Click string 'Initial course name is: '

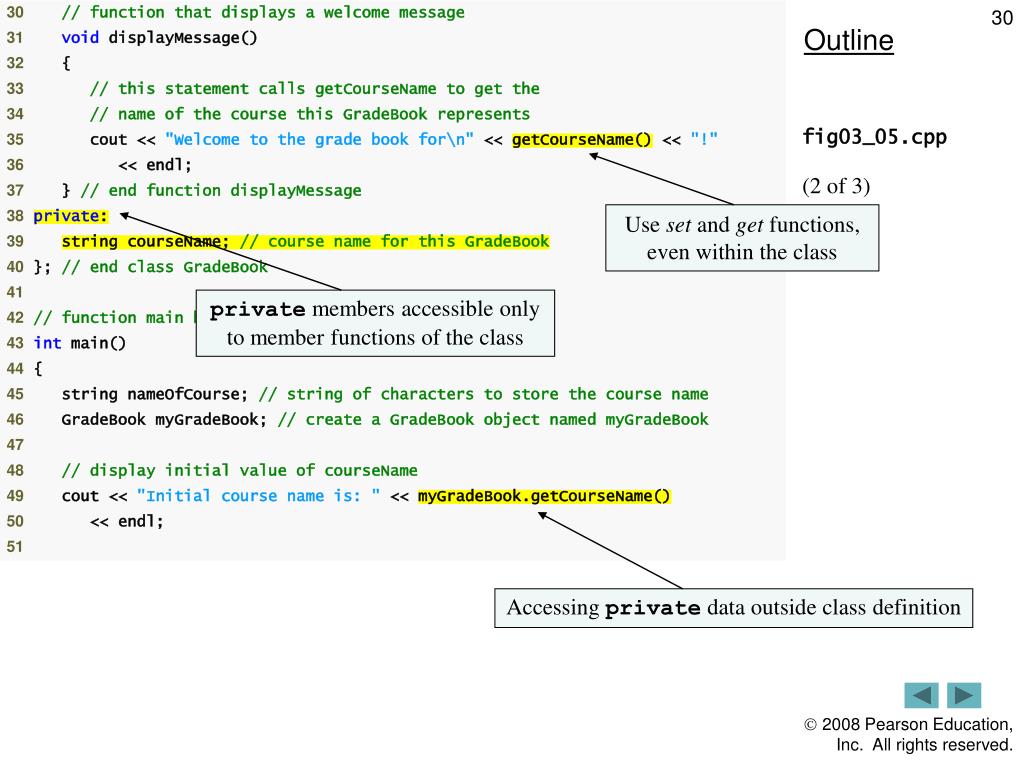[x=259, y=496]
